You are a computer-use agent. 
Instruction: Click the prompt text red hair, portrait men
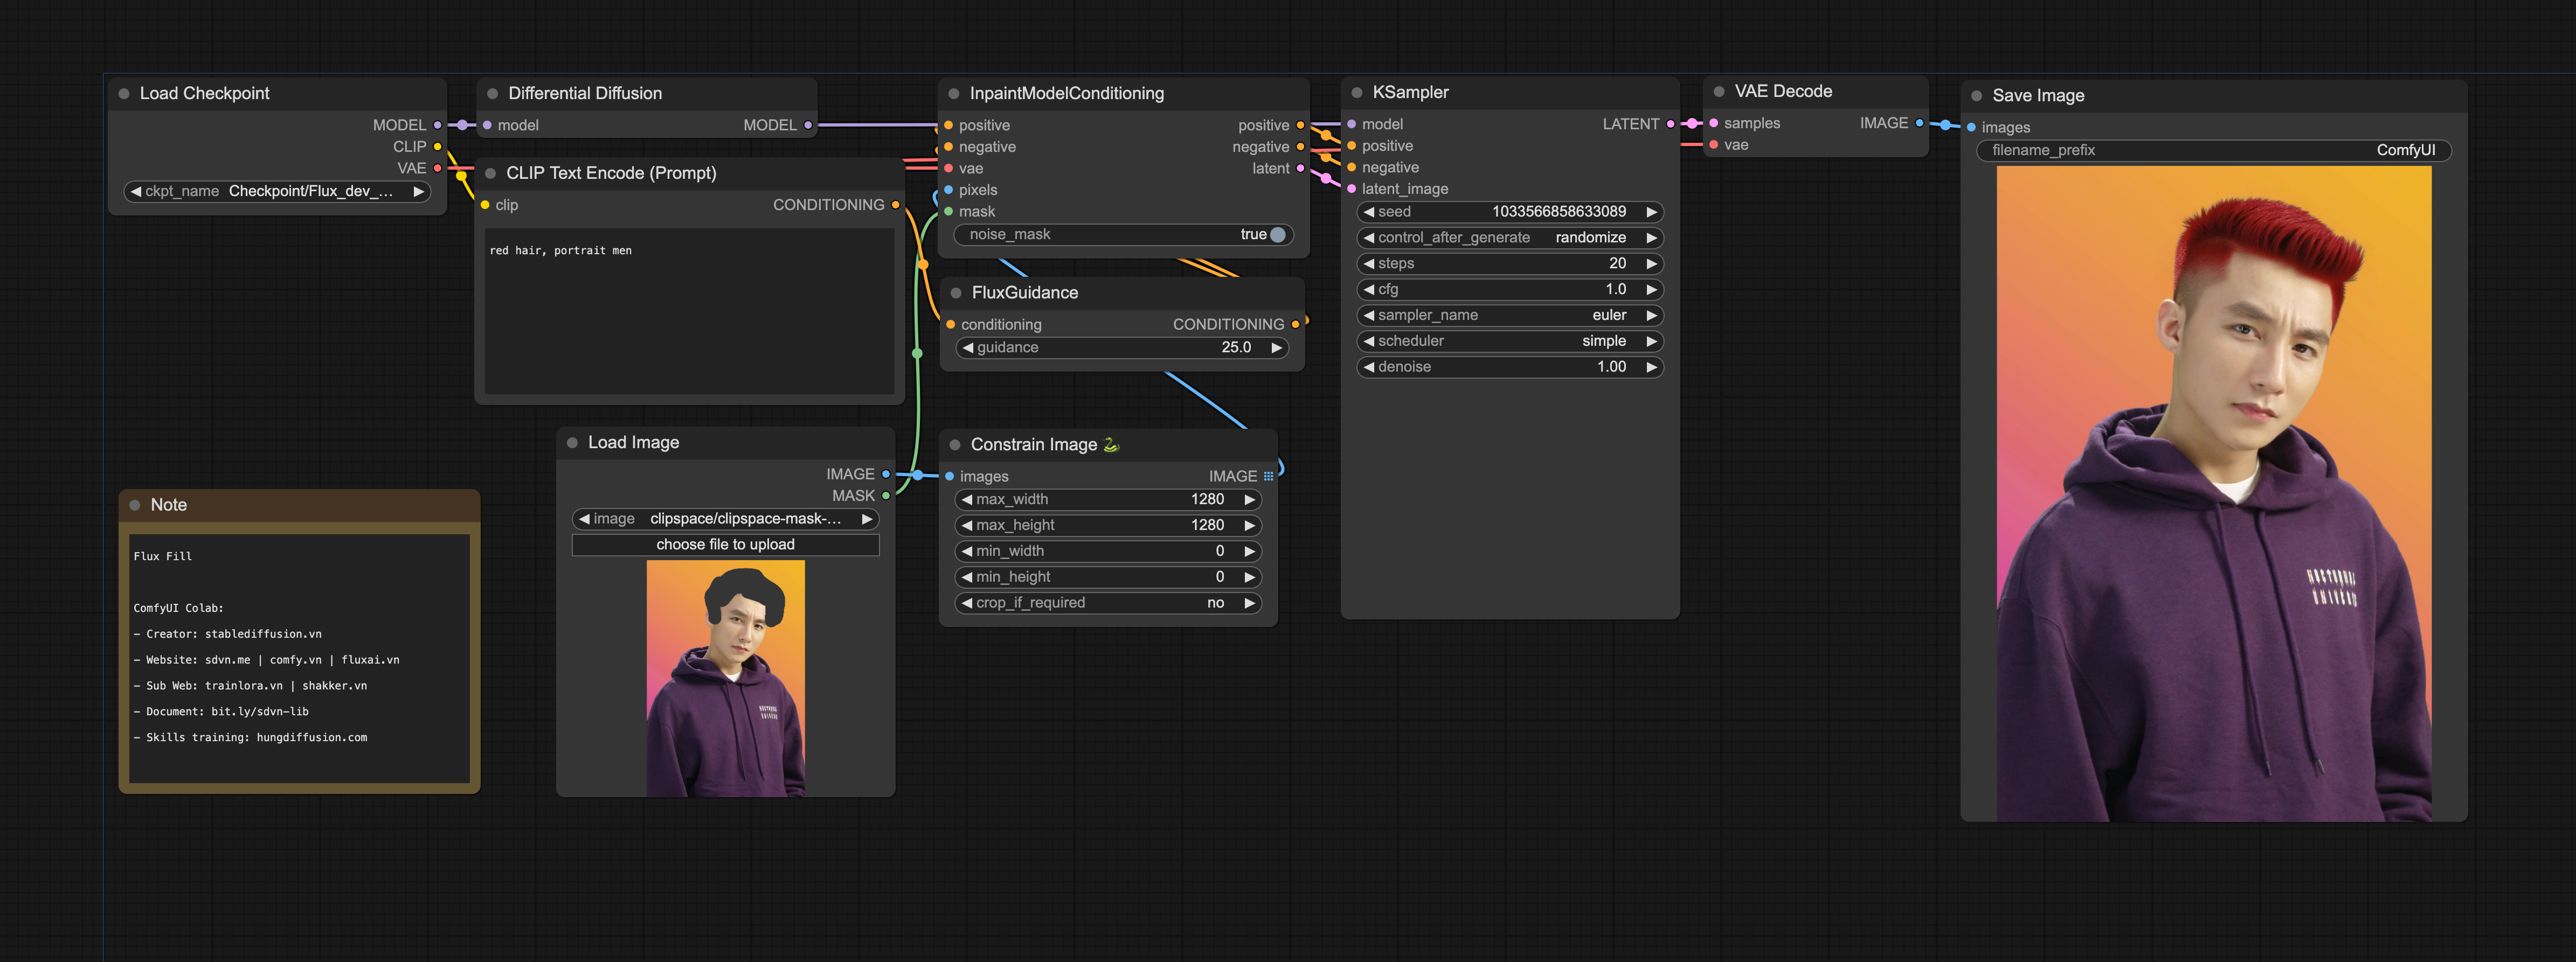[x=560, y=250]
